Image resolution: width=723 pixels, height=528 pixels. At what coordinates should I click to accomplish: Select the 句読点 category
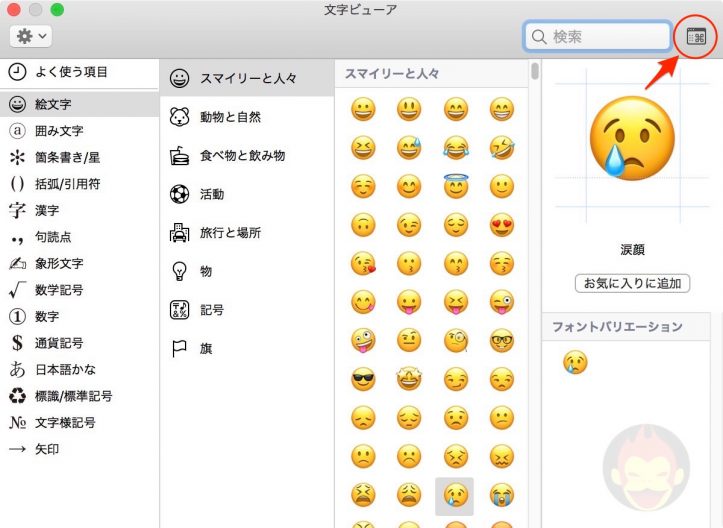tap(79, 237)
